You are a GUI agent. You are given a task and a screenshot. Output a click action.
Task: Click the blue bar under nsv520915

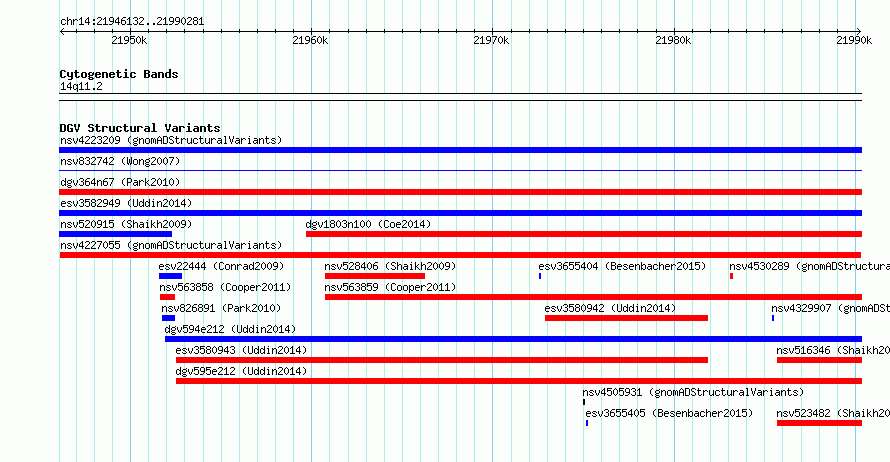click(x=115, y=234)
